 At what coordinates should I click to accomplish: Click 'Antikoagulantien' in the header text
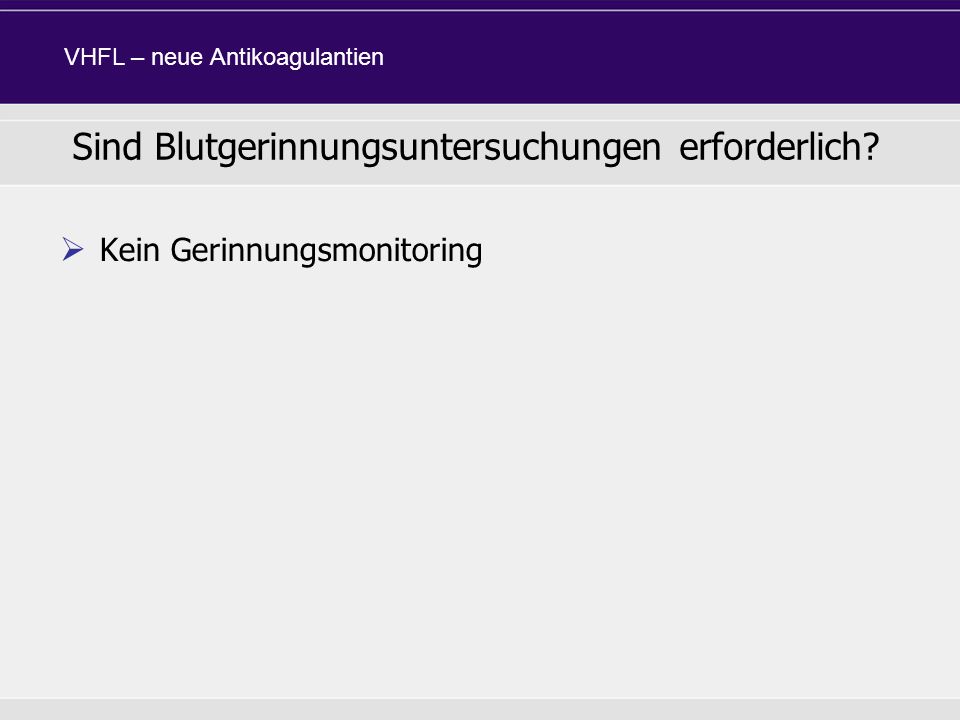coord(297,58)
